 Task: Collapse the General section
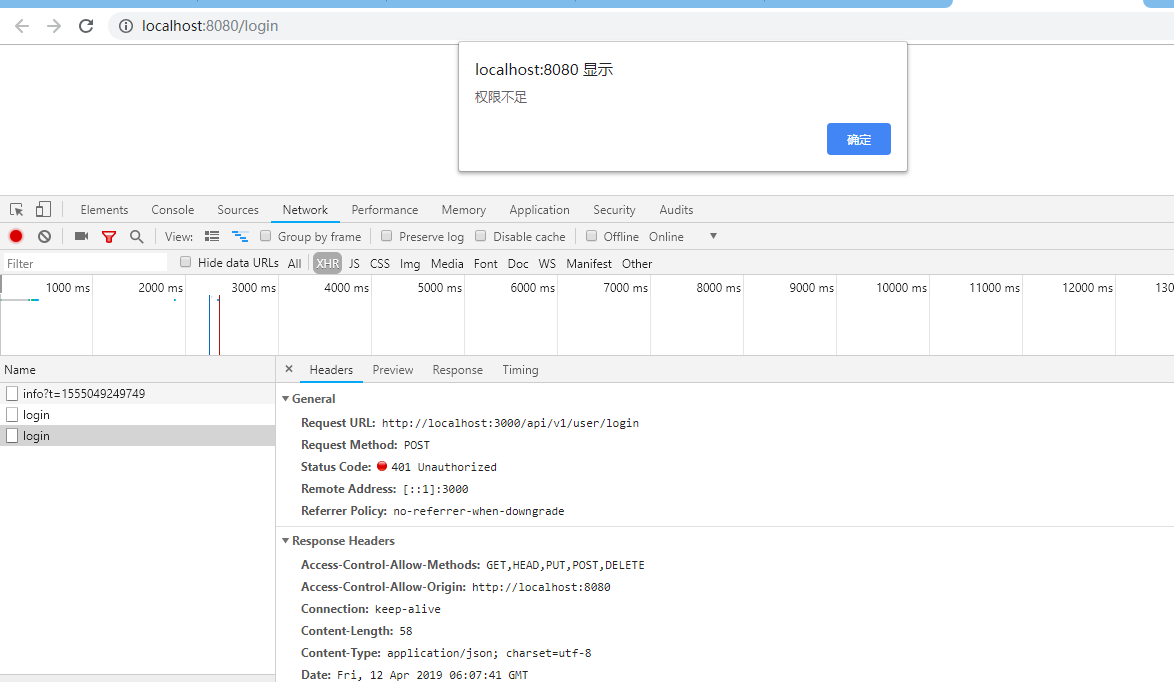(285, 399)
